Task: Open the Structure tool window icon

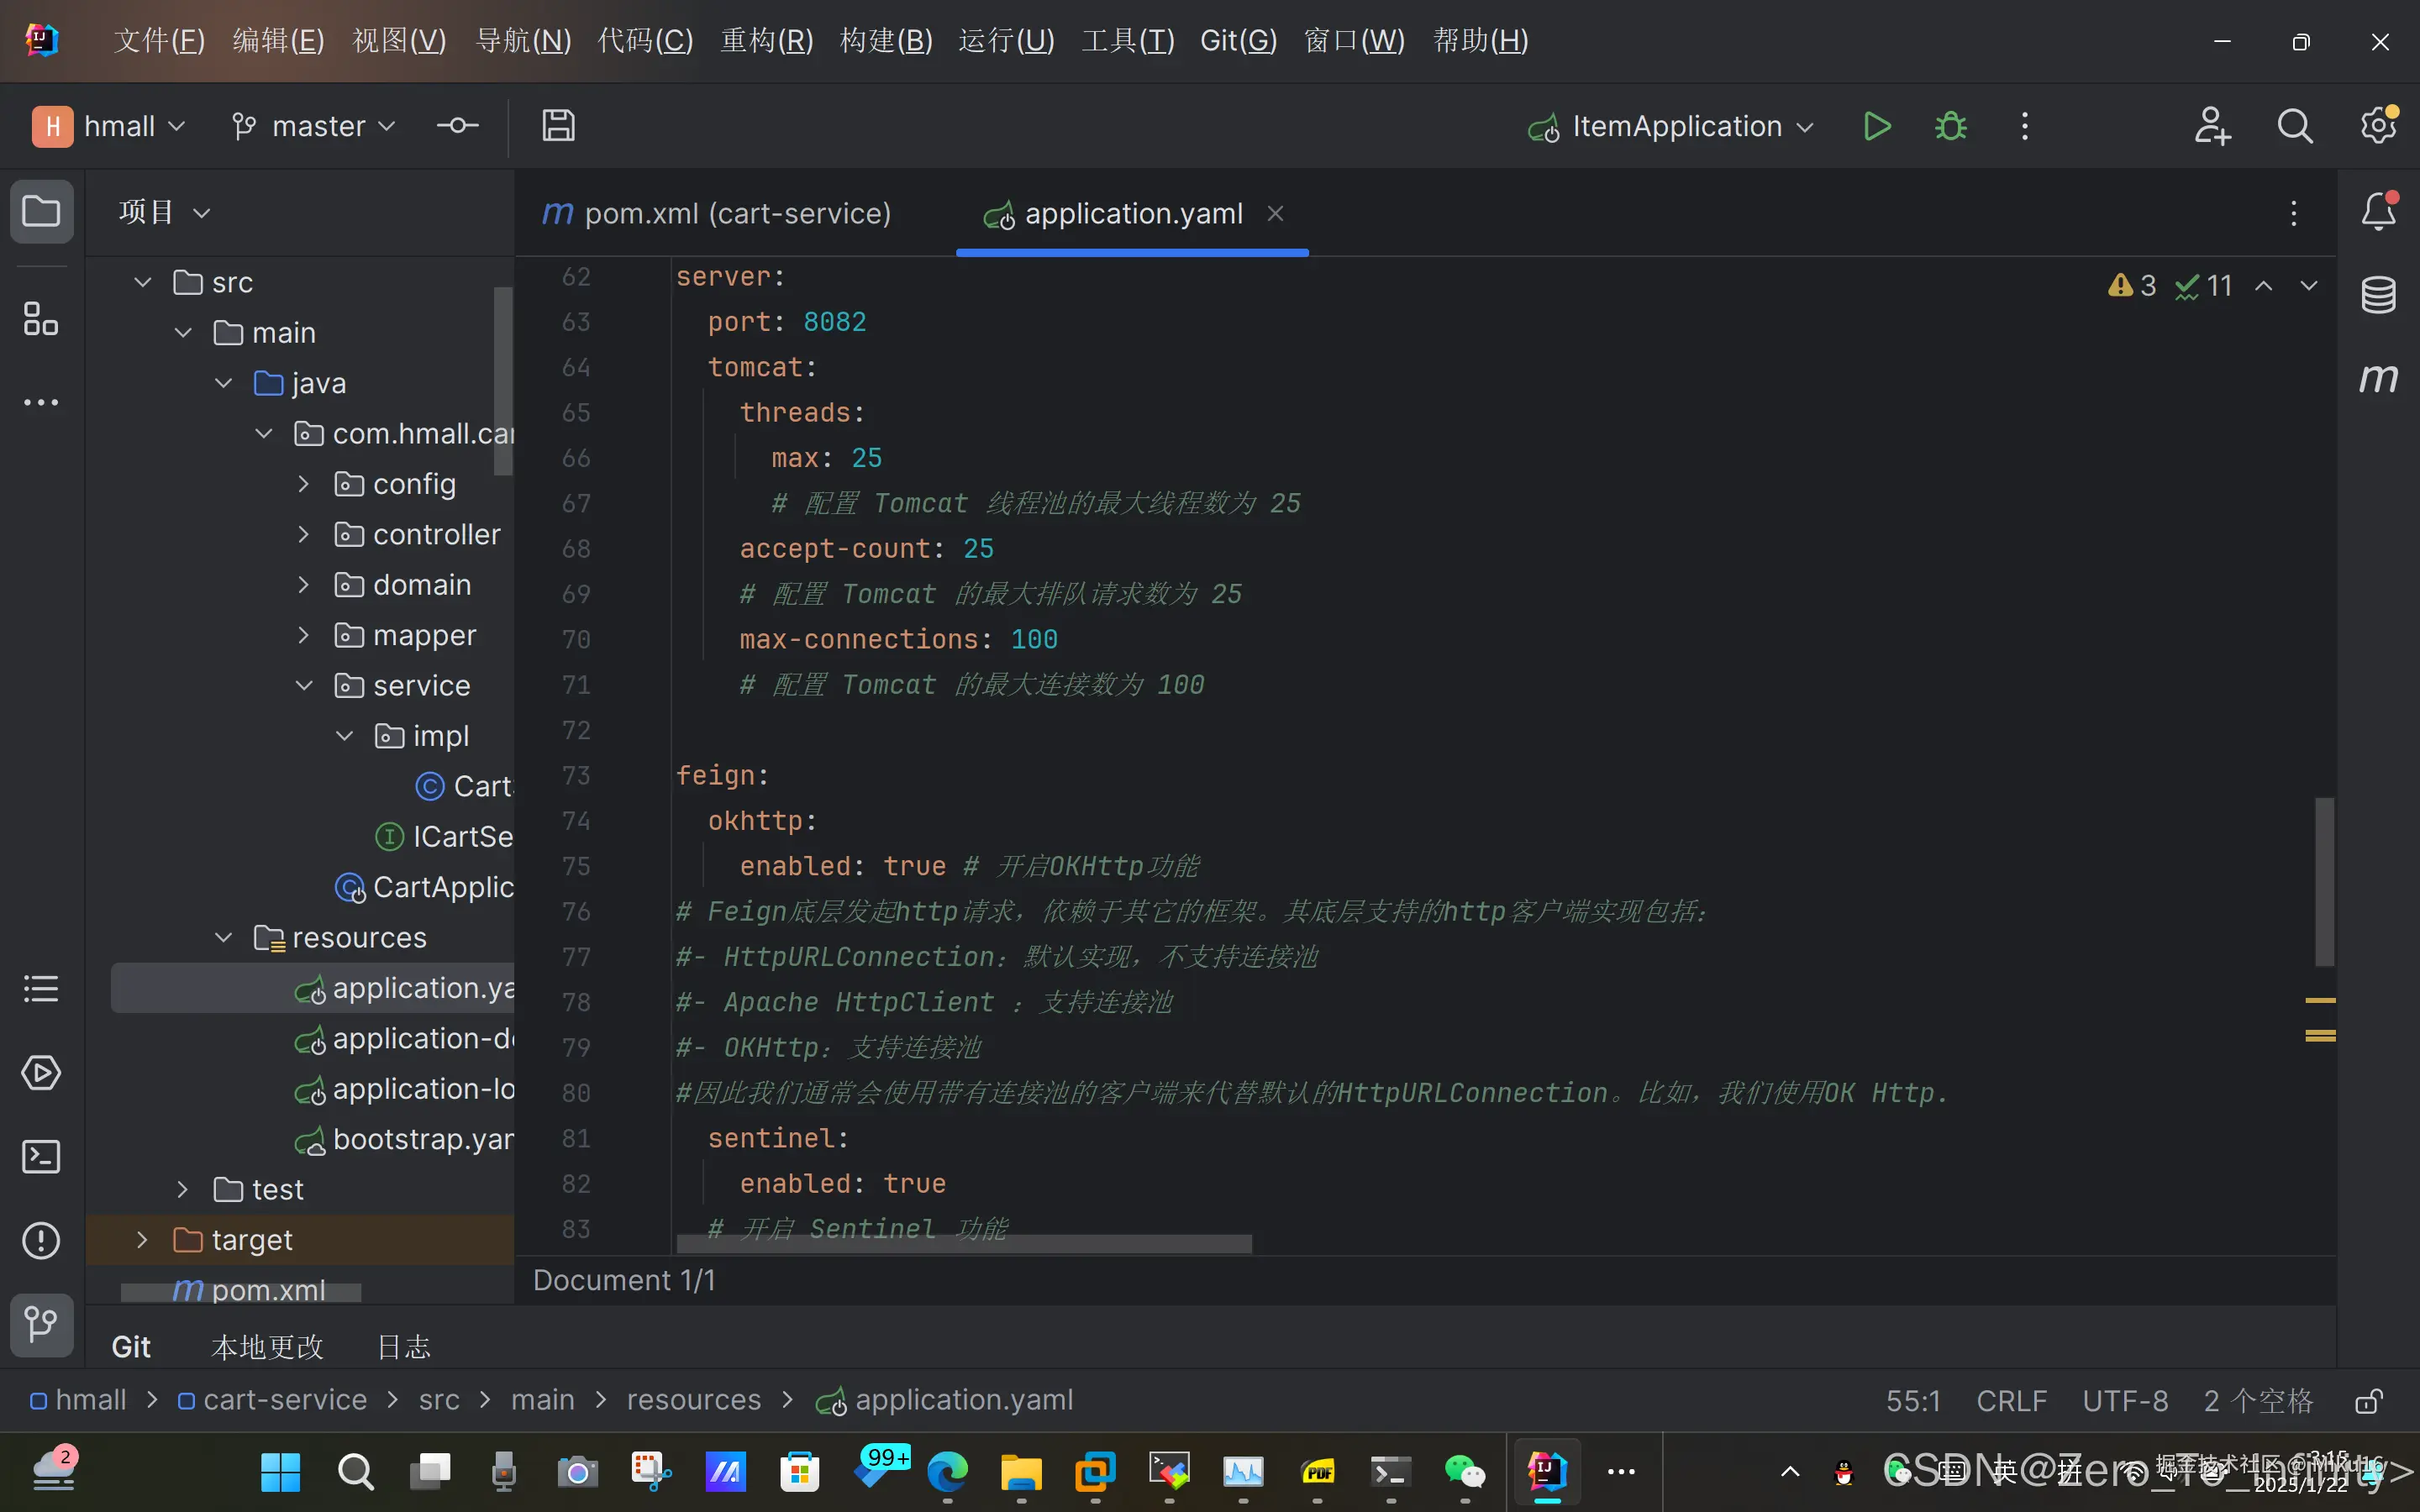Action: click(41, 319)
